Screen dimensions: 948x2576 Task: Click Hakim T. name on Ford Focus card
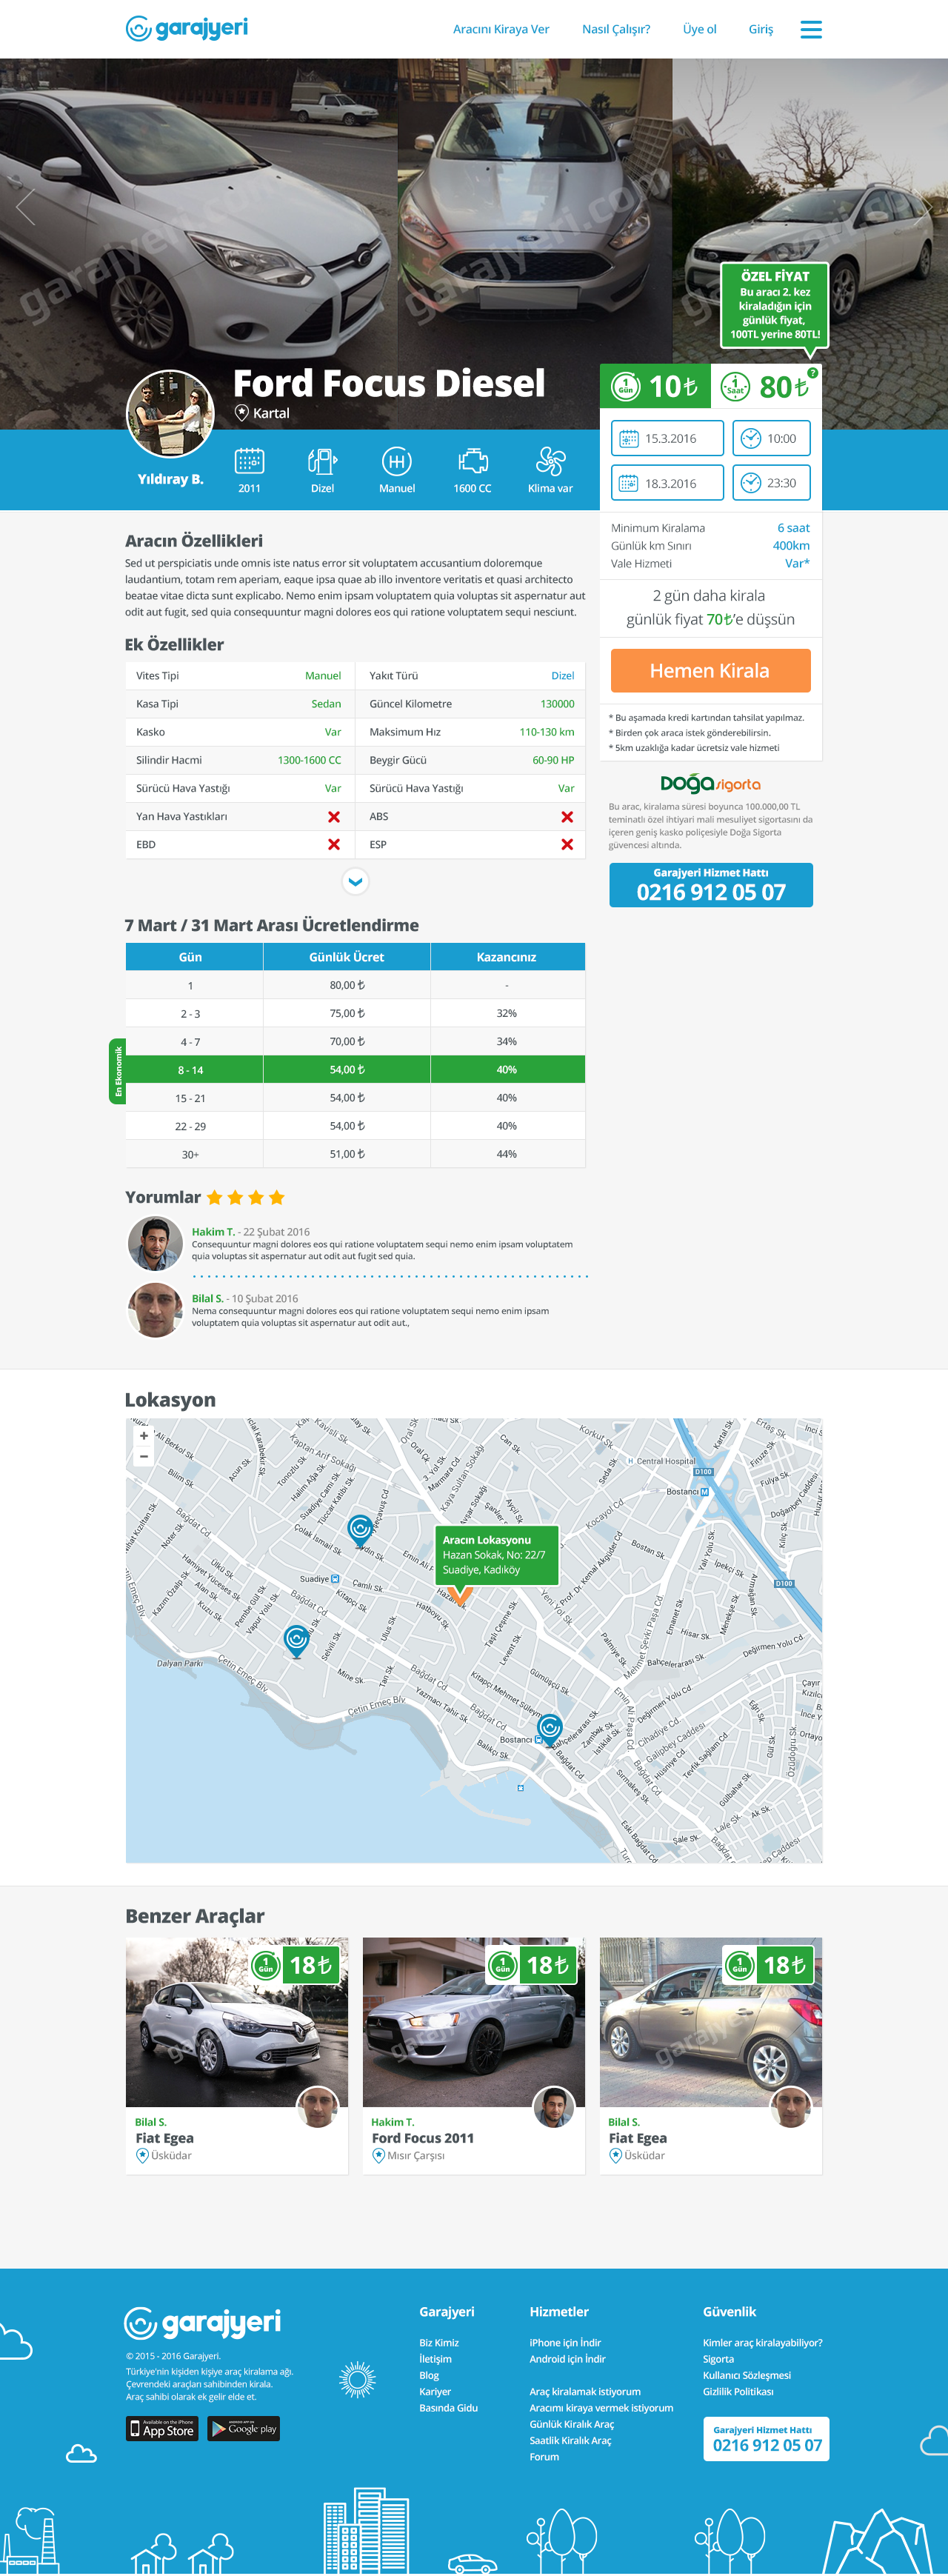pyautogui.click(x=393, y=2121)
